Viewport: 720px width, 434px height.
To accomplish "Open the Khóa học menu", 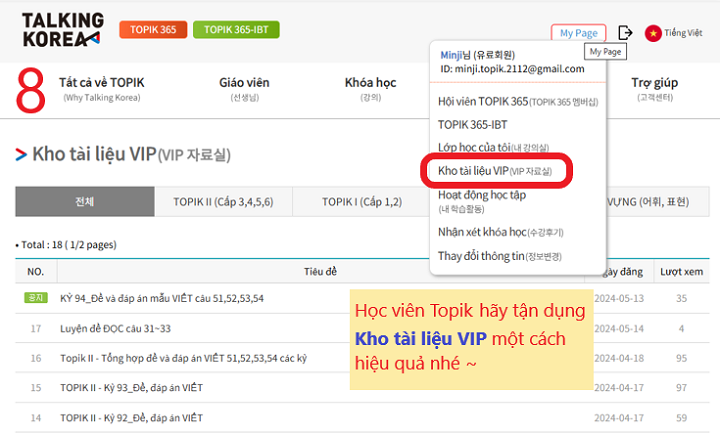I will coord(371,89).
